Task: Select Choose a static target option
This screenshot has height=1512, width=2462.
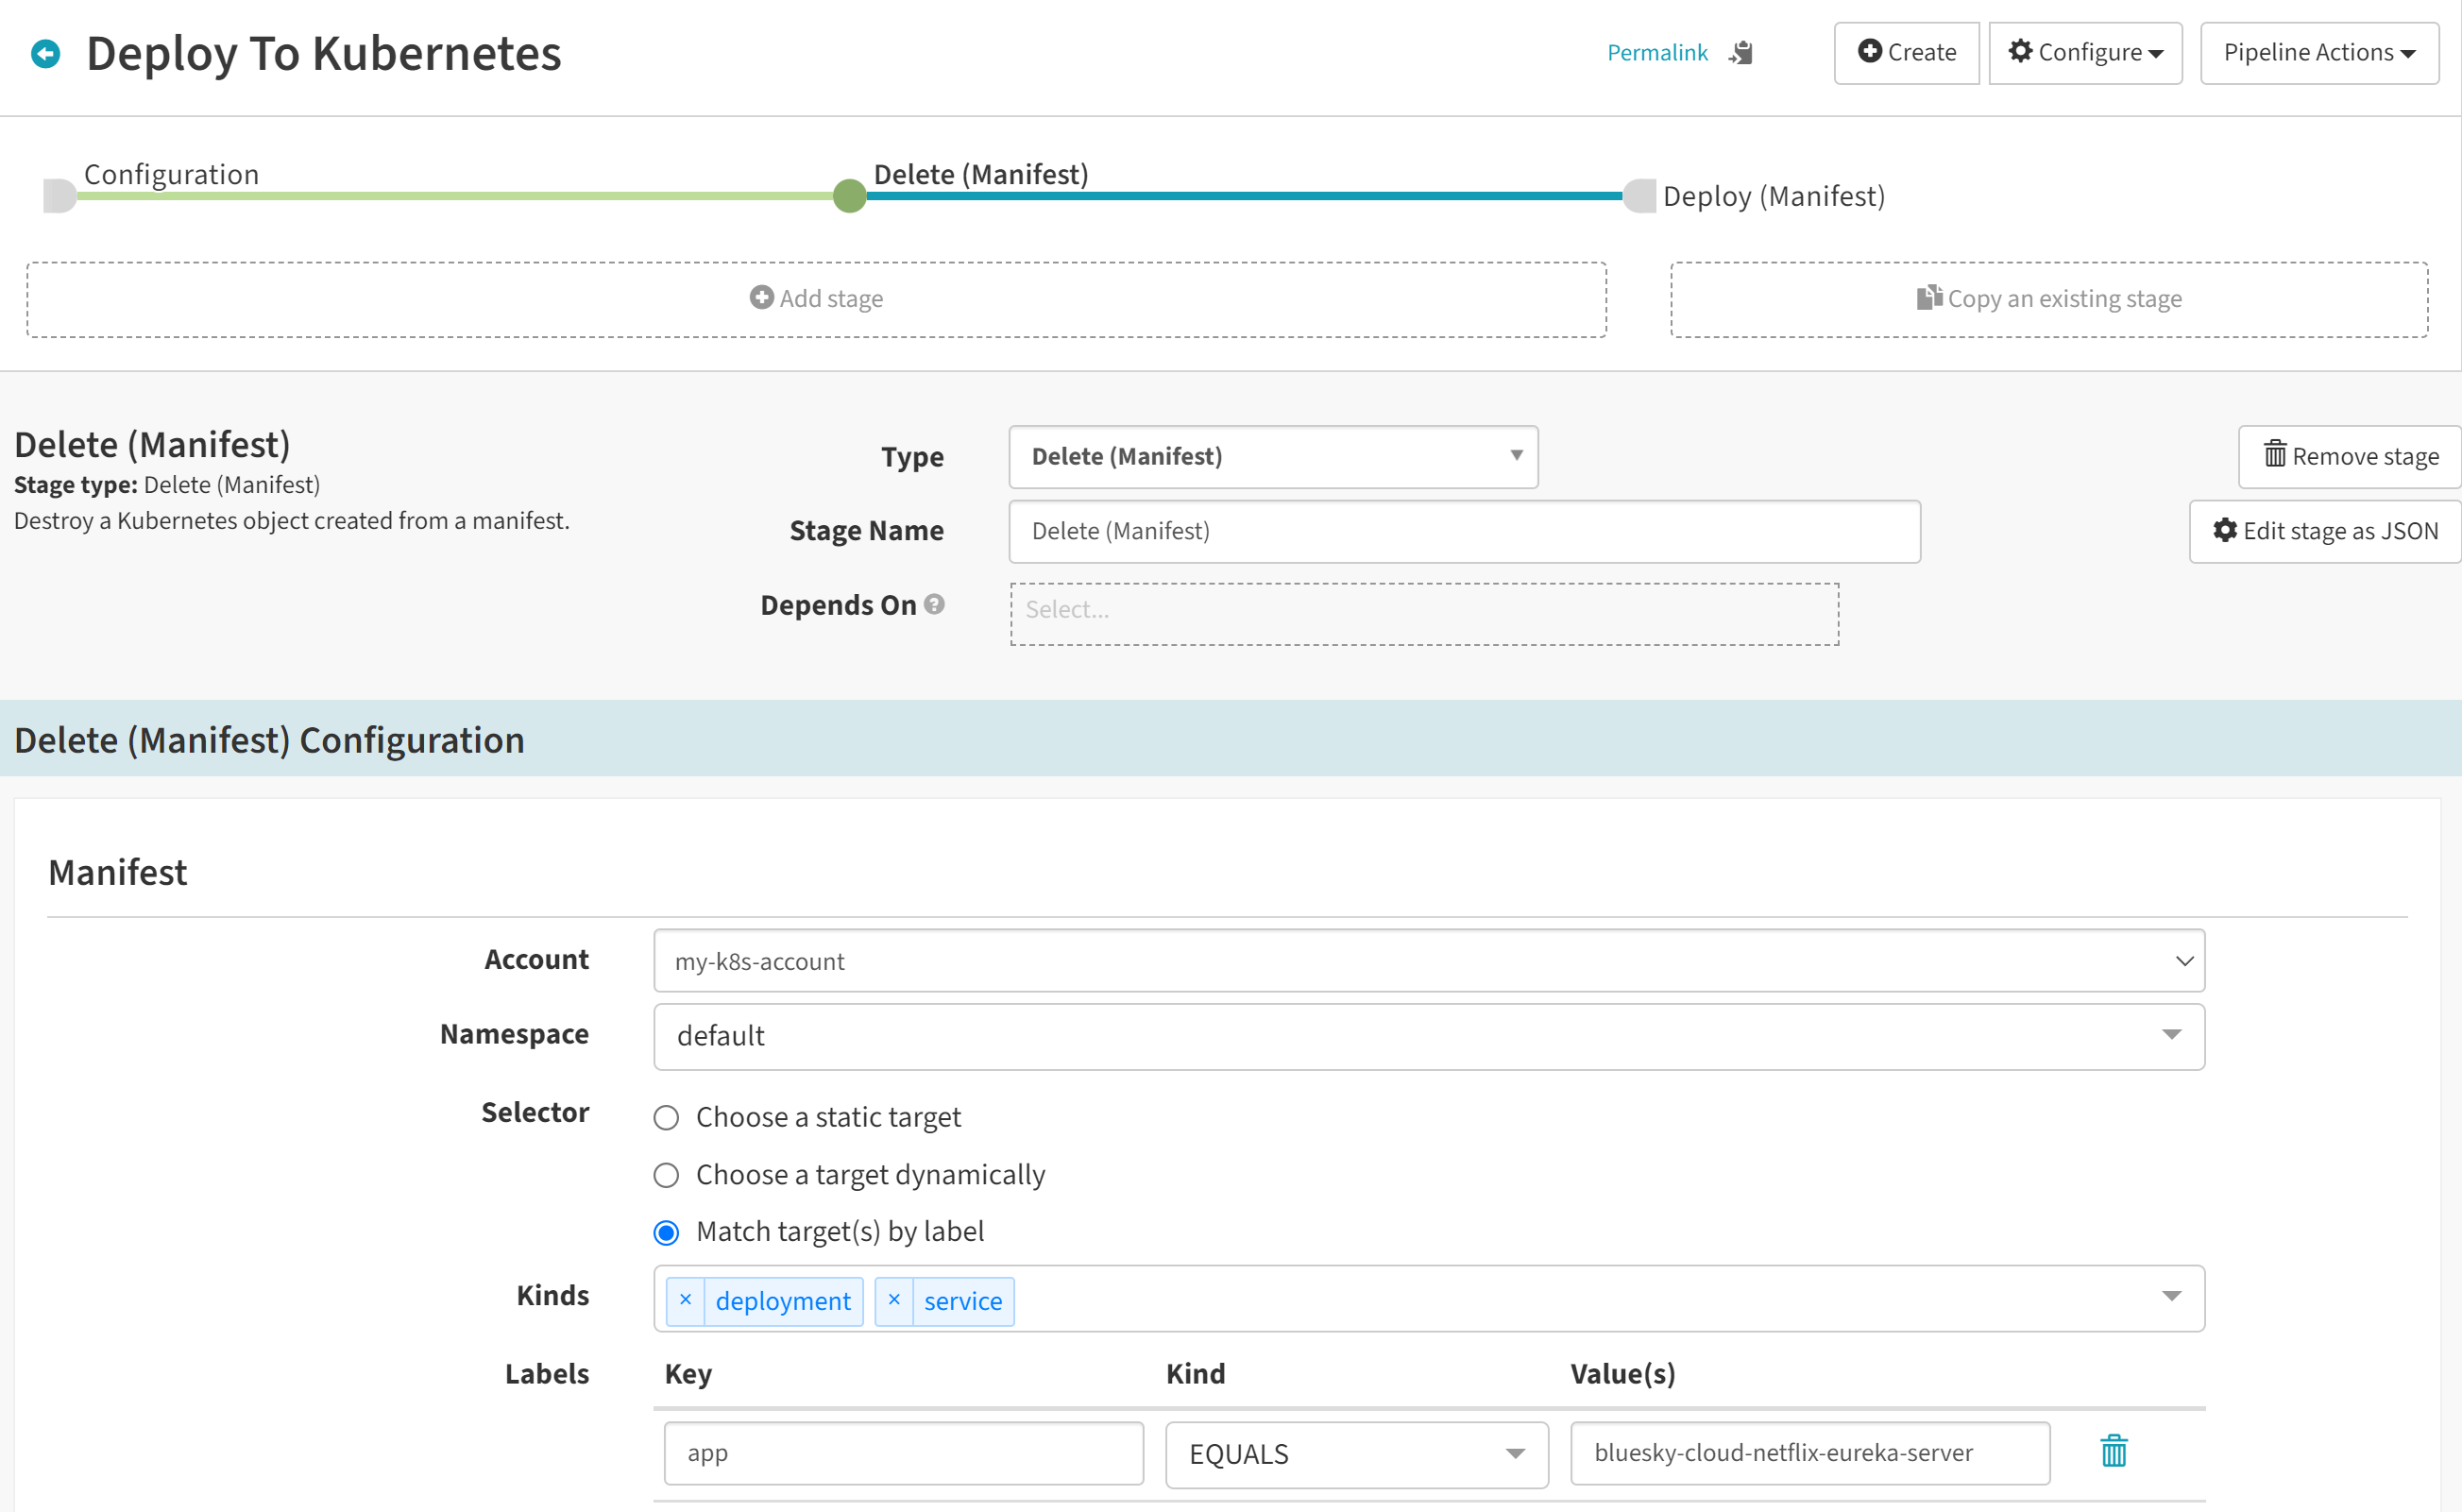Action: (666, 1117)
